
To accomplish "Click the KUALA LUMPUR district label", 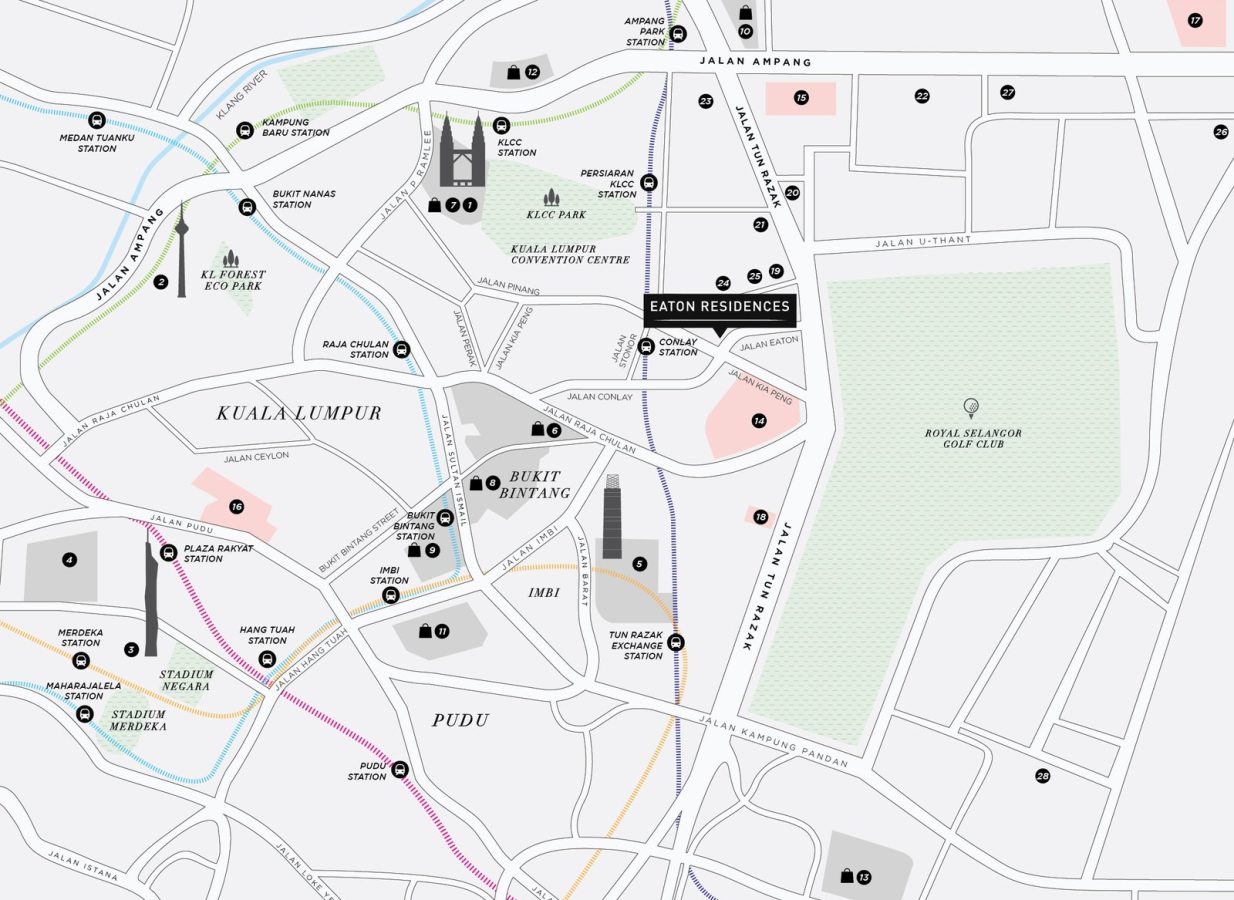I will click(299, 413).
